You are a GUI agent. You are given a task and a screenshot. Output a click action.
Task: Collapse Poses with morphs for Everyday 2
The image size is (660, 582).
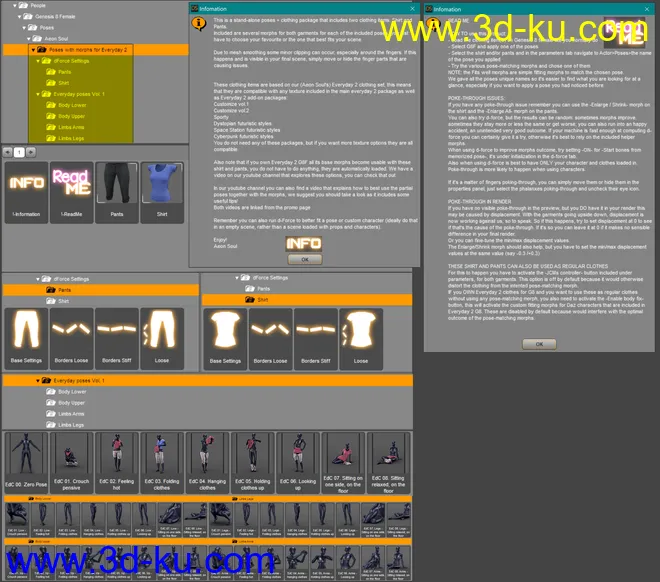pos(32,49)
